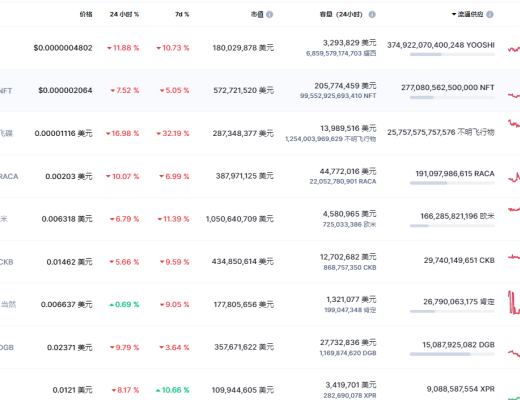The height and width of the screenshot is (400, 520).
Task: Open the DGB coin name link
Action: tap(7, 347)
